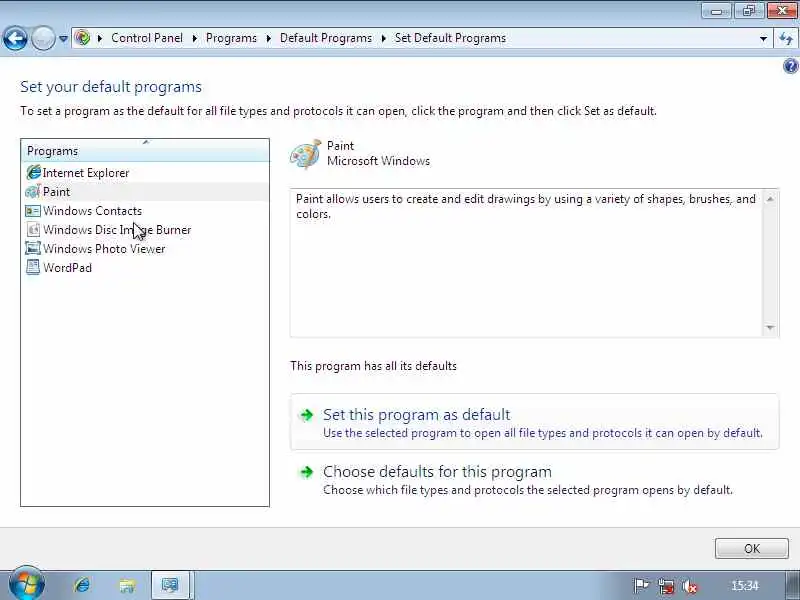Click green arrow beside Choose defaults for this program

(306, 472)
